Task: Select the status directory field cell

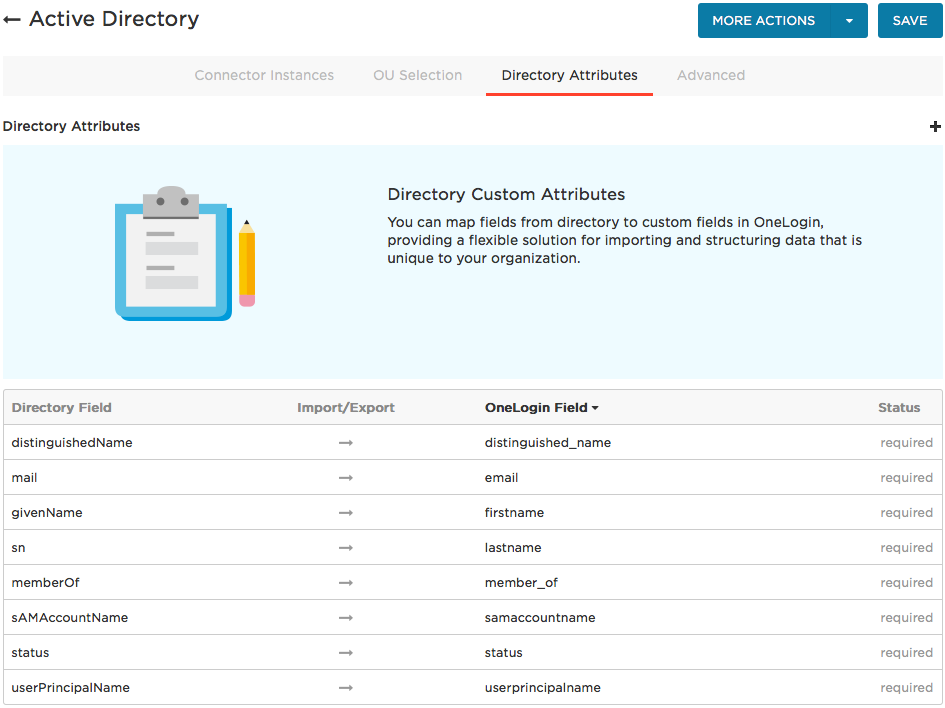Action: pyautogui.click(x=30, y=653)
